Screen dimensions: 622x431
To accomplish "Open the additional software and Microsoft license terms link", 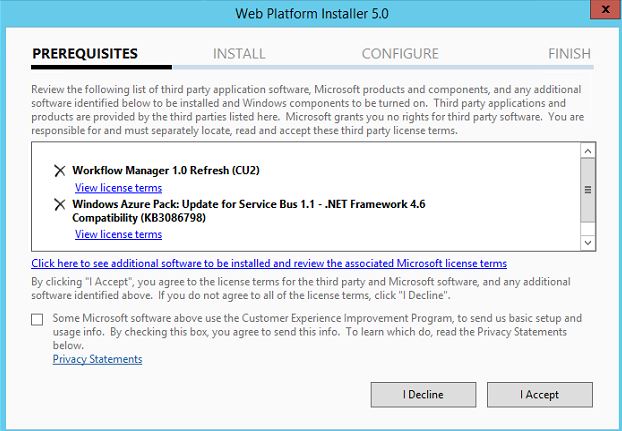I will (269, 263).
